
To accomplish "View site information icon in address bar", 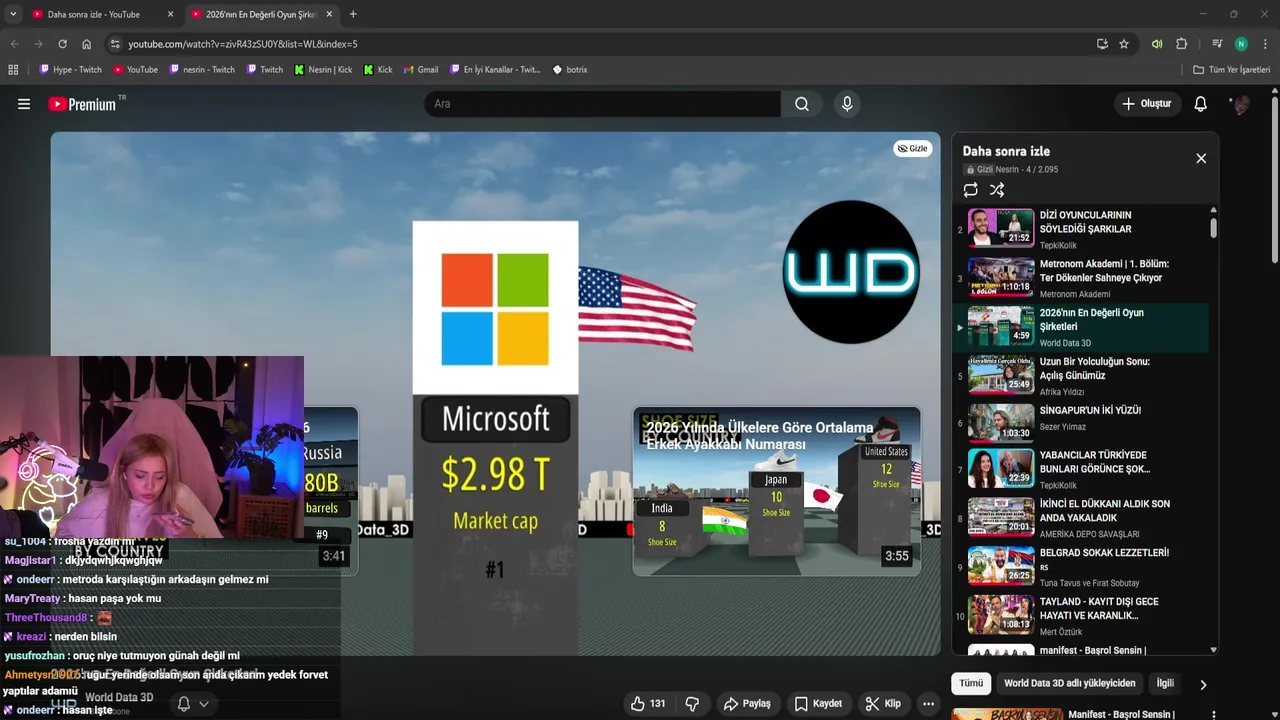I will point(115,44).
